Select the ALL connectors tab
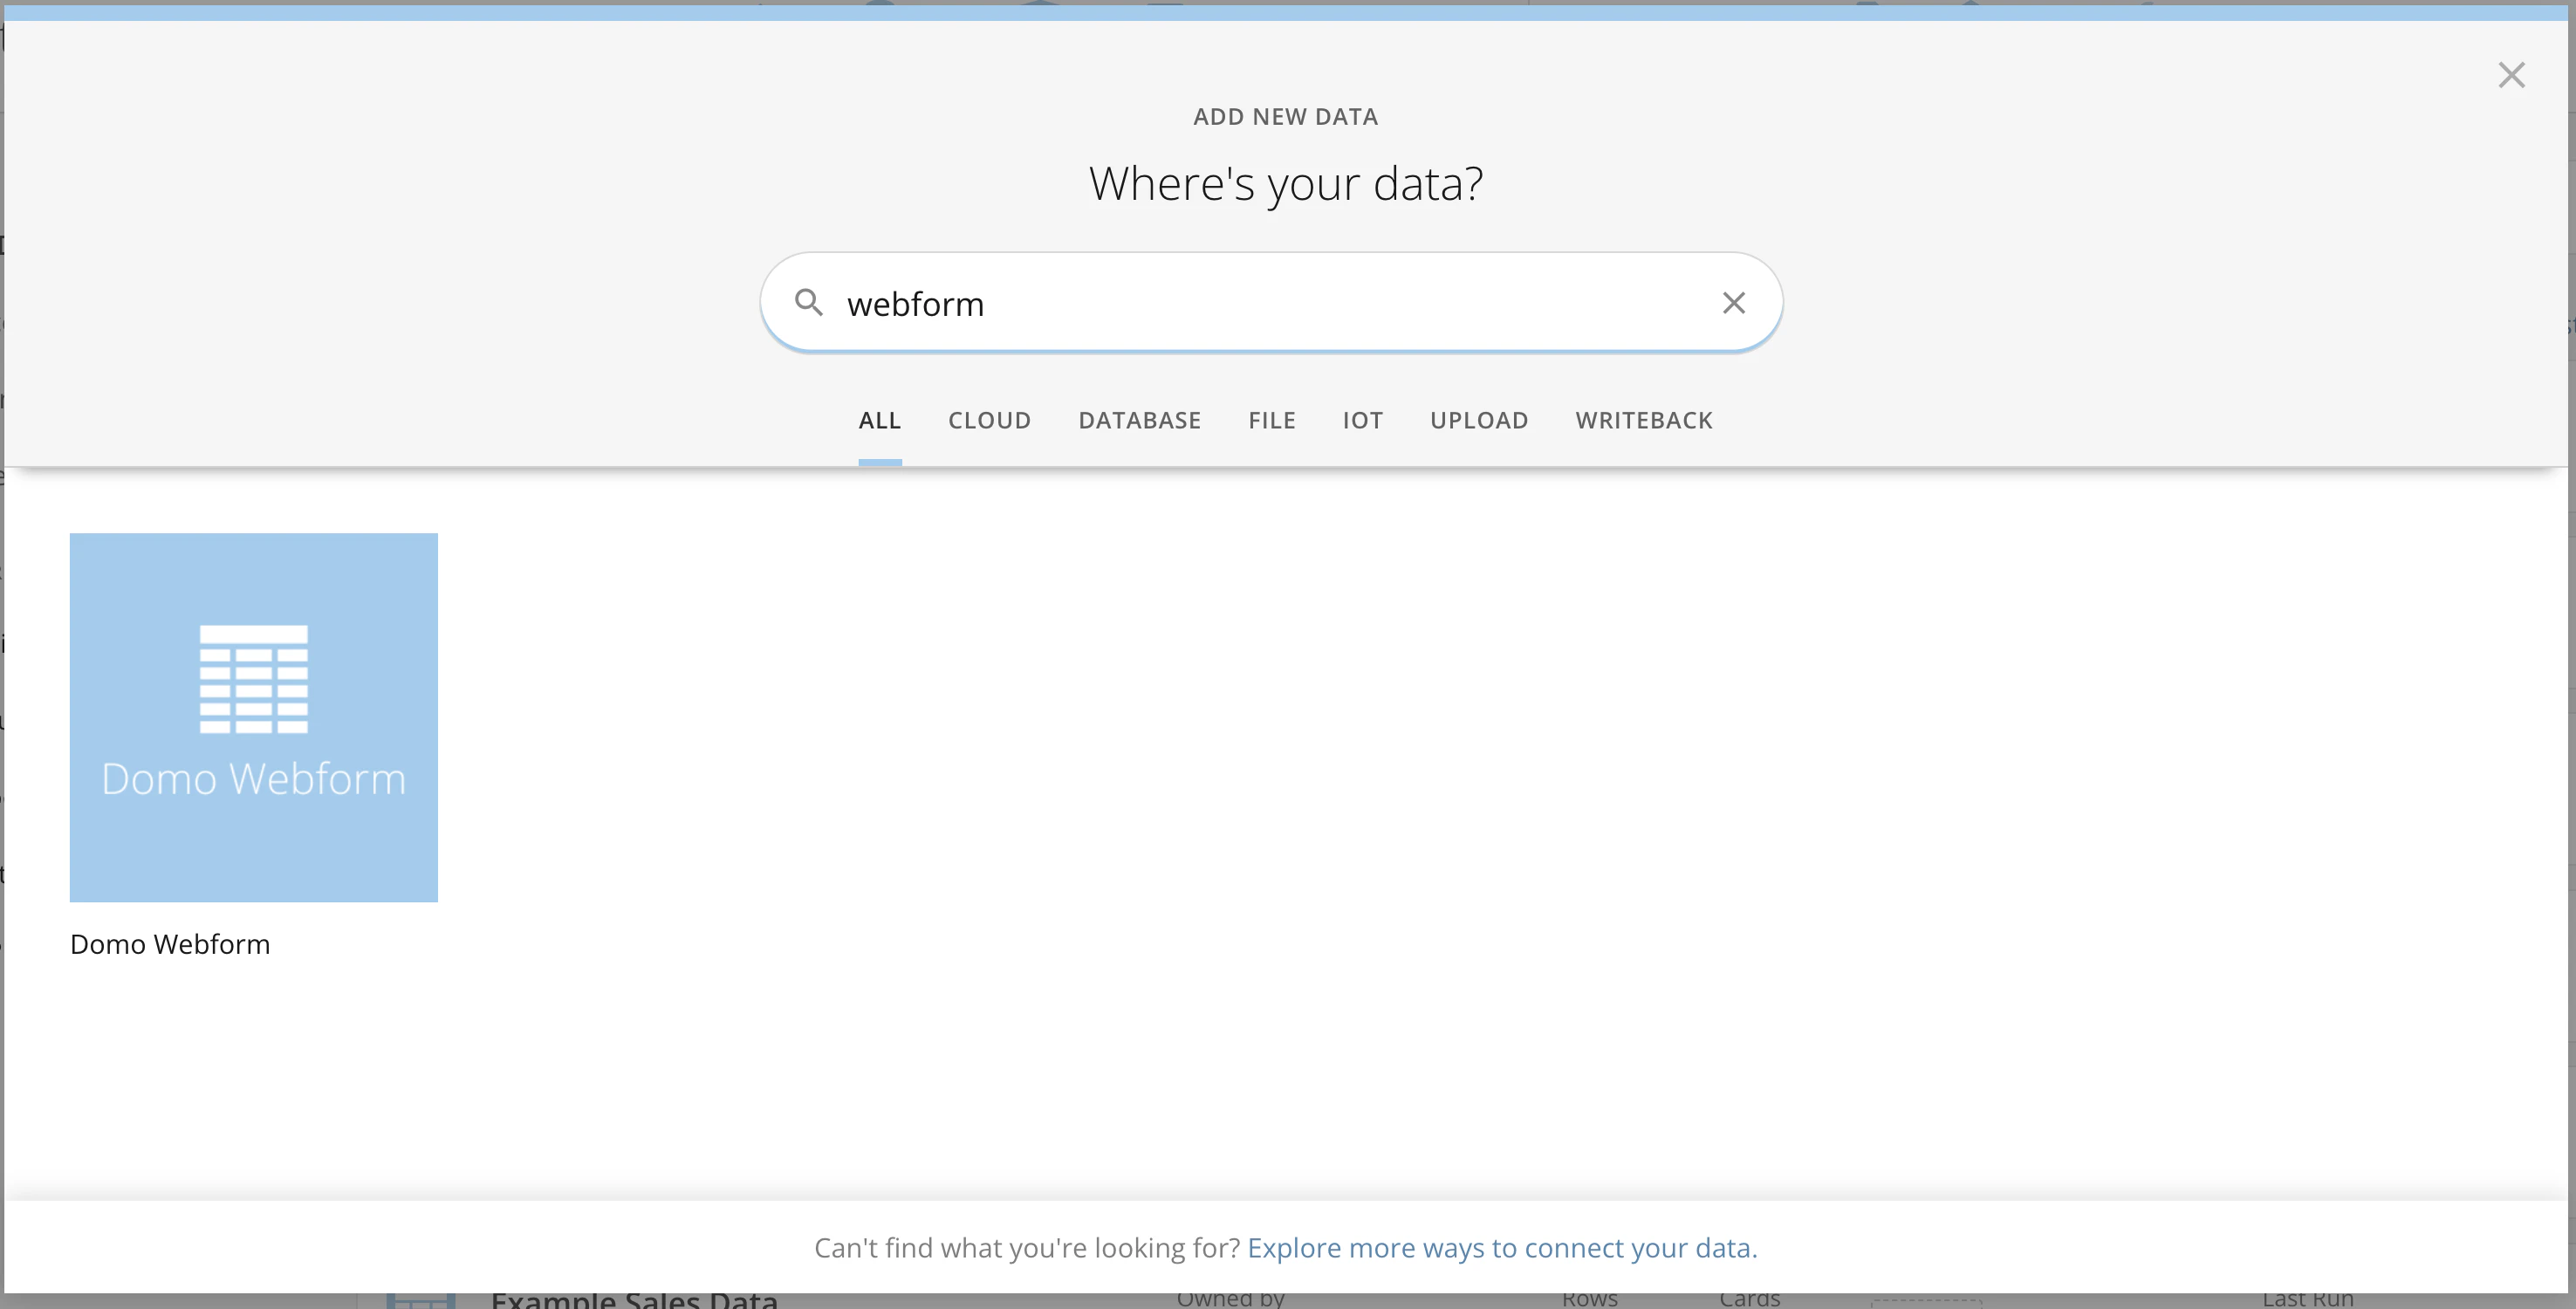2576x1309 pixels. [879, 421]
